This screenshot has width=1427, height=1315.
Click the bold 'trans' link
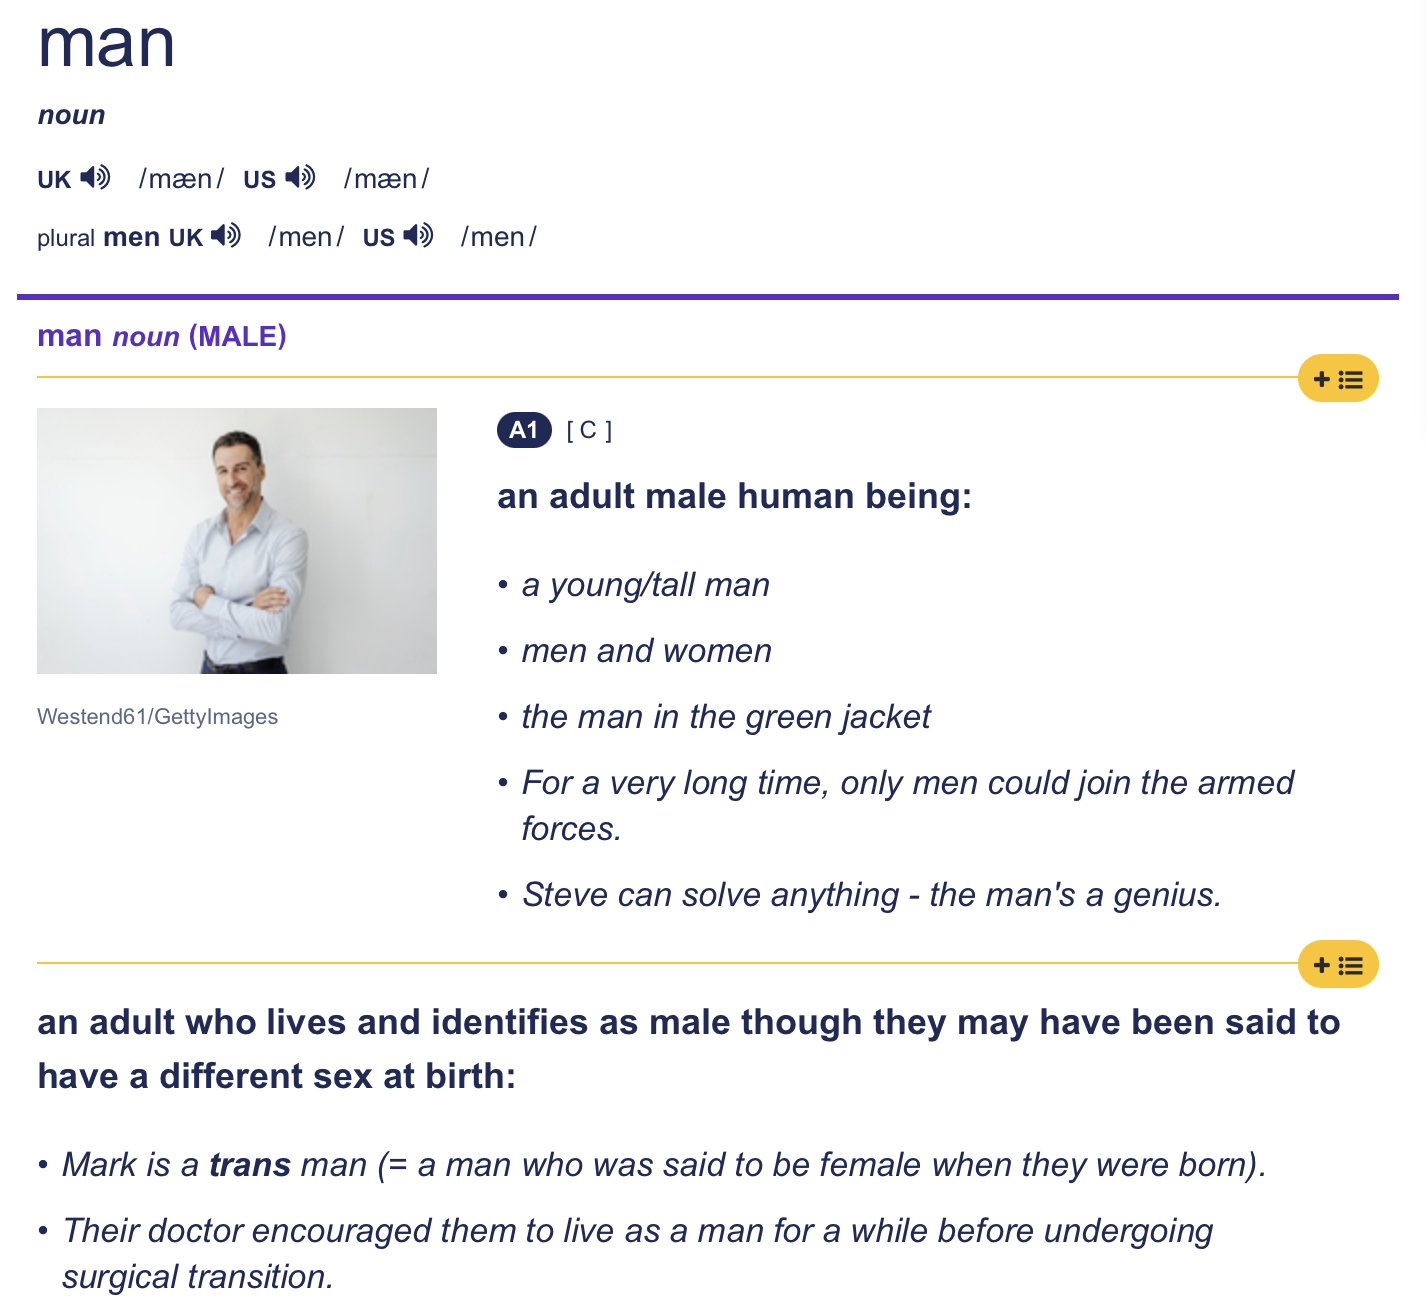pos(250,1165)
